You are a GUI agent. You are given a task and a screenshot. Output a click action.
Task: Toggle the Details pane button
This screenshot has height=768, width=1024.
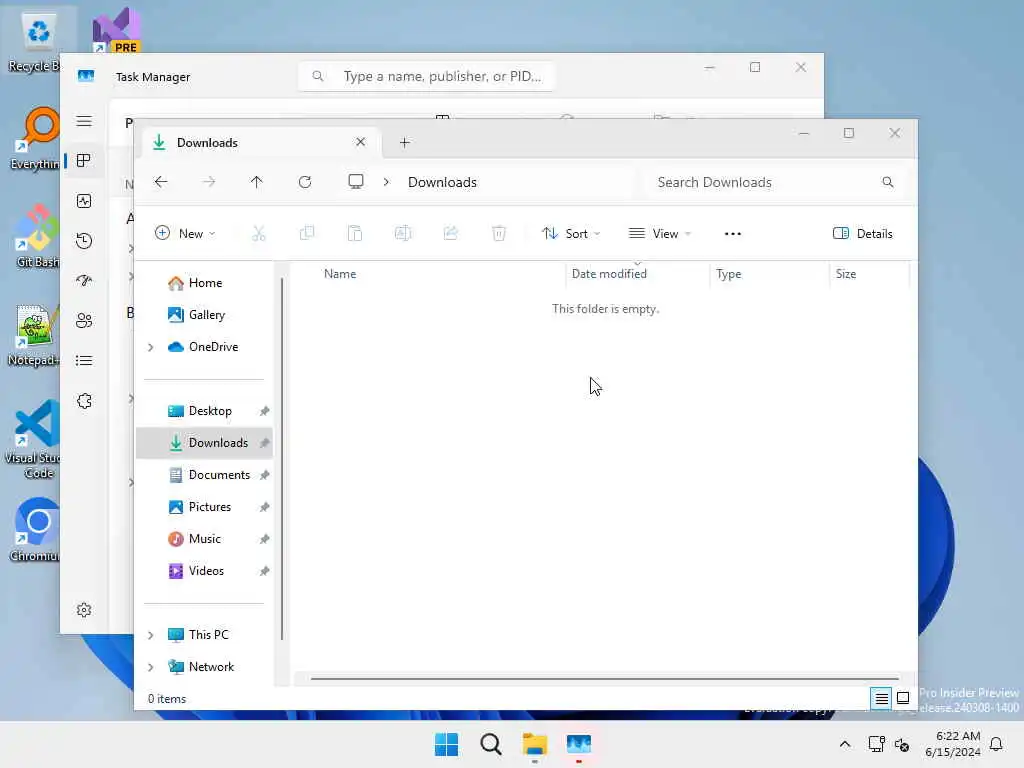(x=863, y=233)
